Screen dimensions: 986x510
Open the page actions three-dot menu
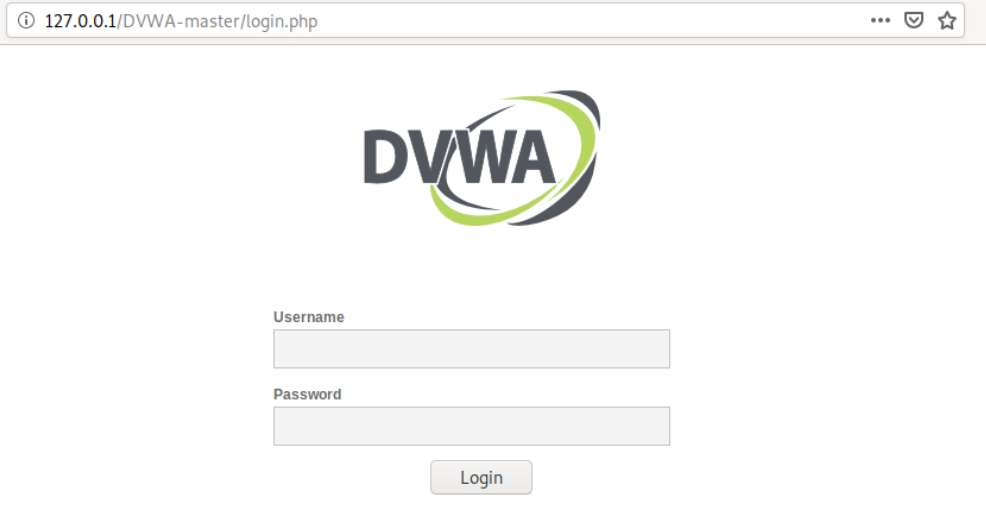(880, 21)
